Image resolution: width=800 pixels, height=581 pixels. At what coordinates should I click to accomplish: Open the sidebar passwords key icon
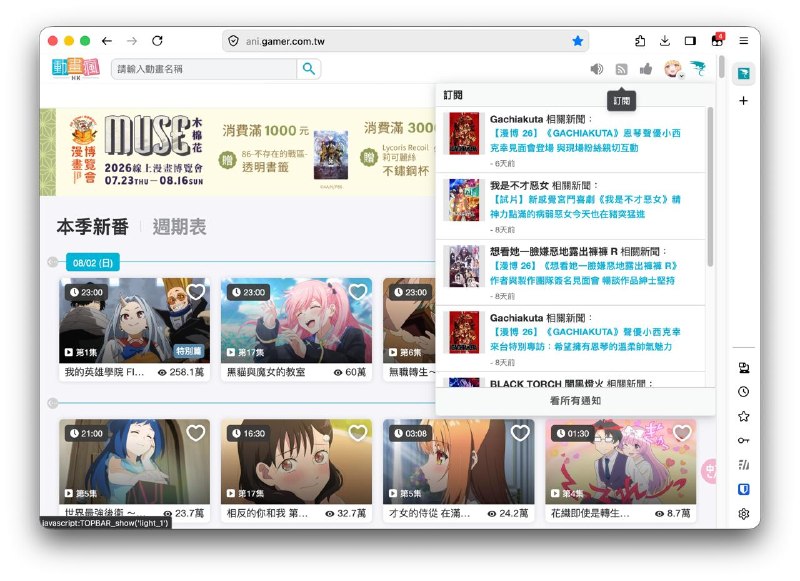point(743,440)
